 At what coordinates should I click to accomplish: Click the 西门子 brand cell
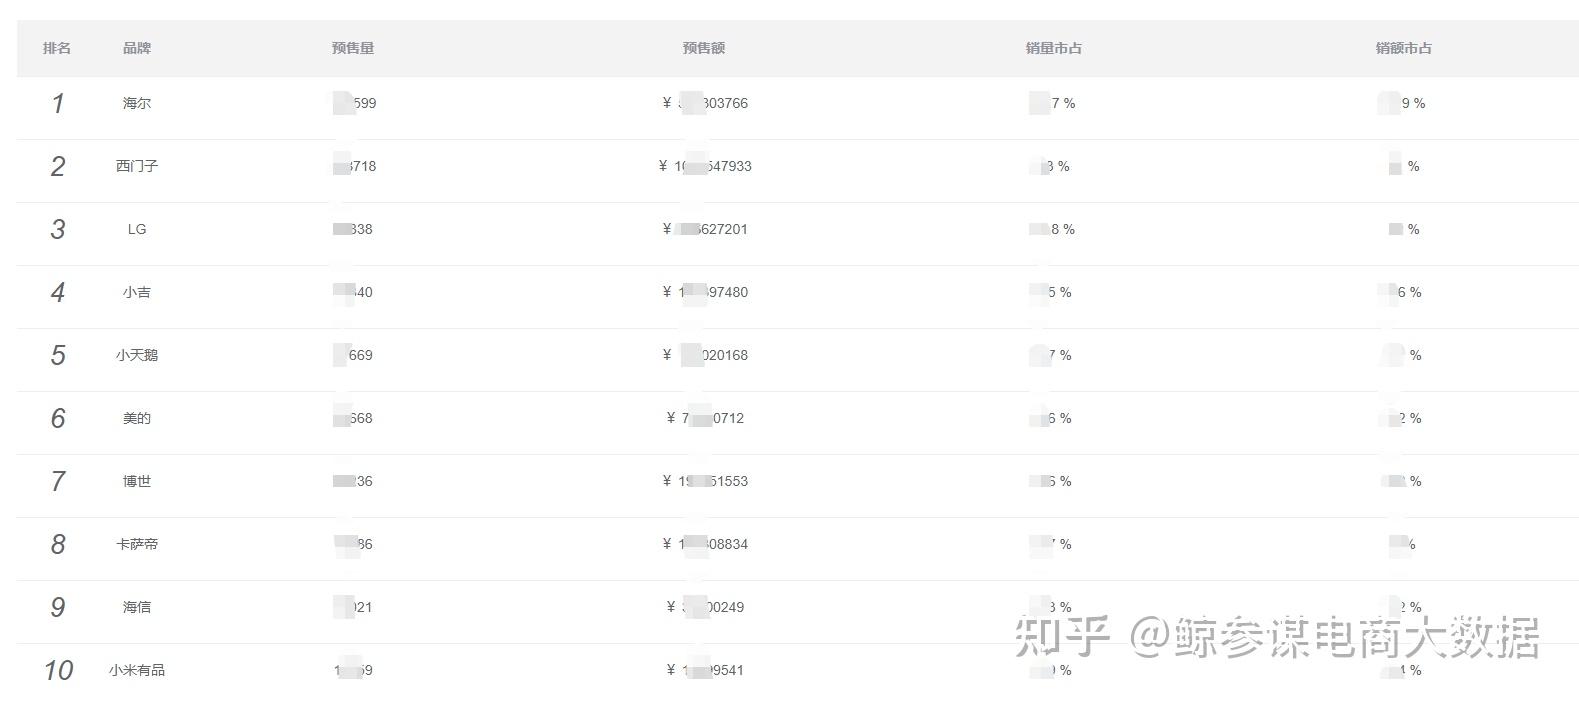(137, 166)
